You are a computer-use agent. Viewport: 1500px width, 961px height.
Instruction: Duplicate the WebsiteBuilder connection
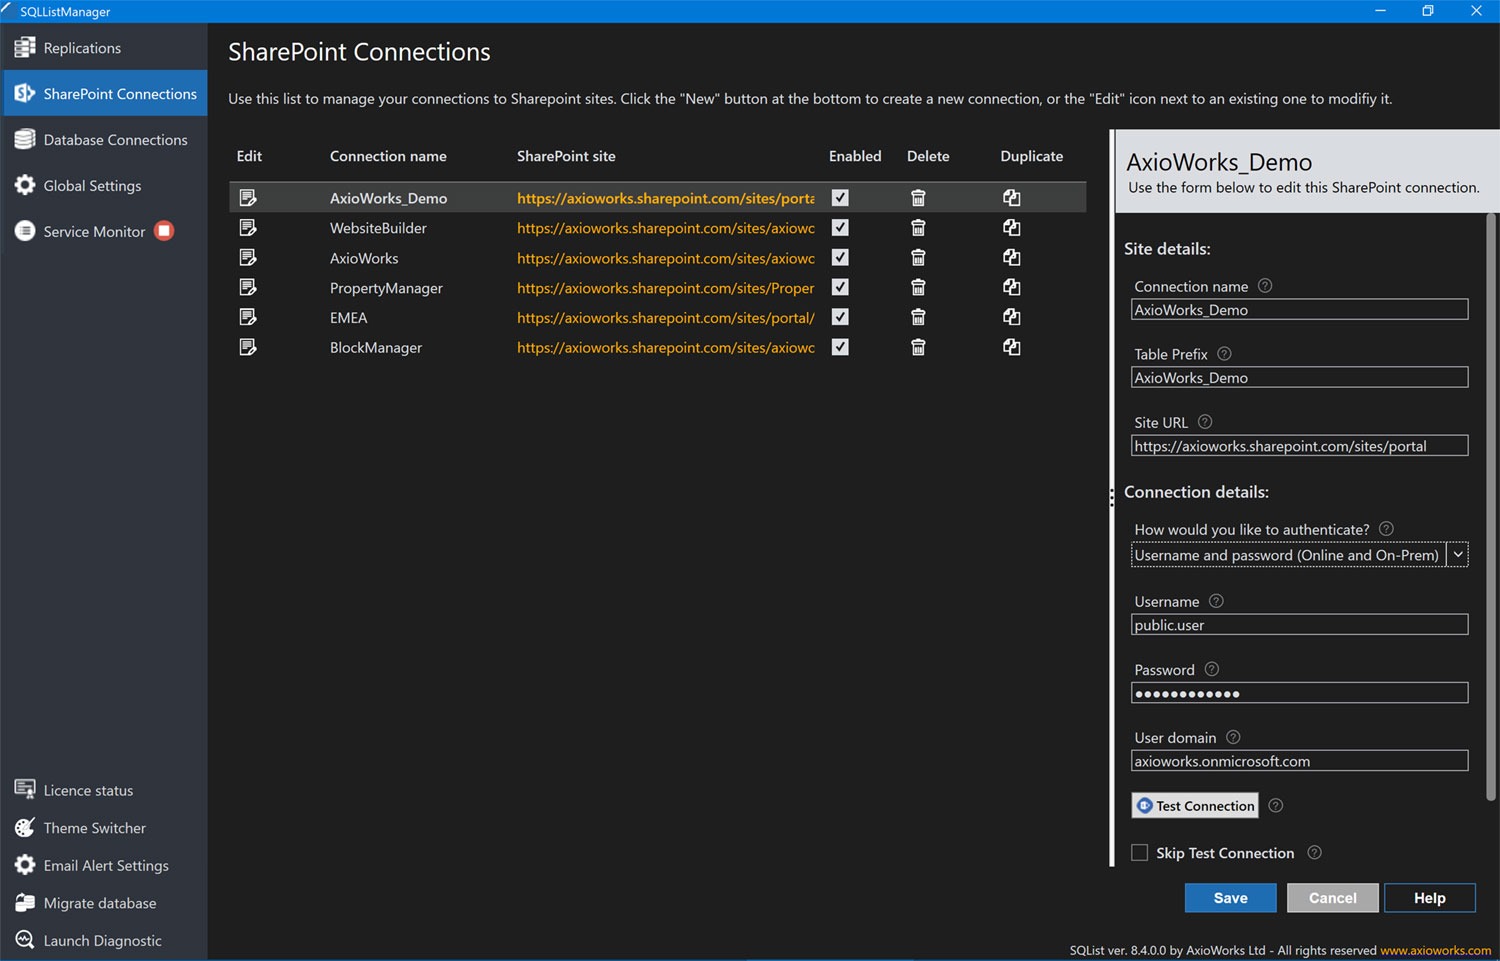click(x=1011, y=227)
